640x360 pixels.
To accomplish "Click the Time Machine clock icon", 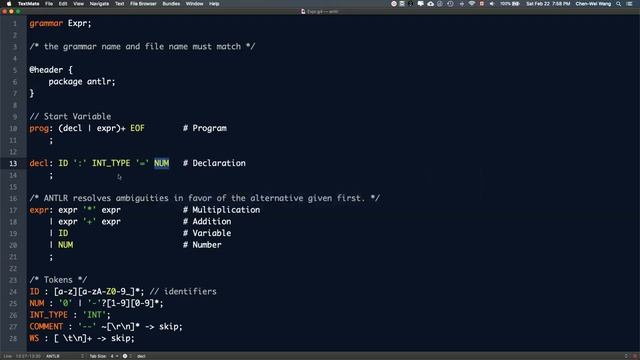I will pos(450,4).
